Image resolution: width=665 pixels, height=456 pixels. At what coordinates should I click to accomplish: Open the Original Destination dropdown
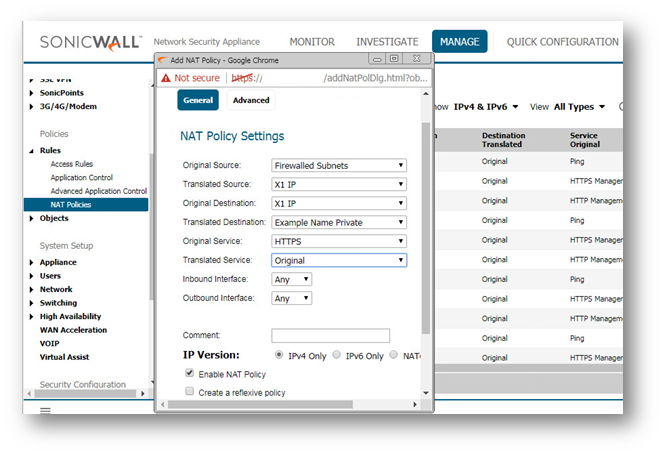coord(339,204)
